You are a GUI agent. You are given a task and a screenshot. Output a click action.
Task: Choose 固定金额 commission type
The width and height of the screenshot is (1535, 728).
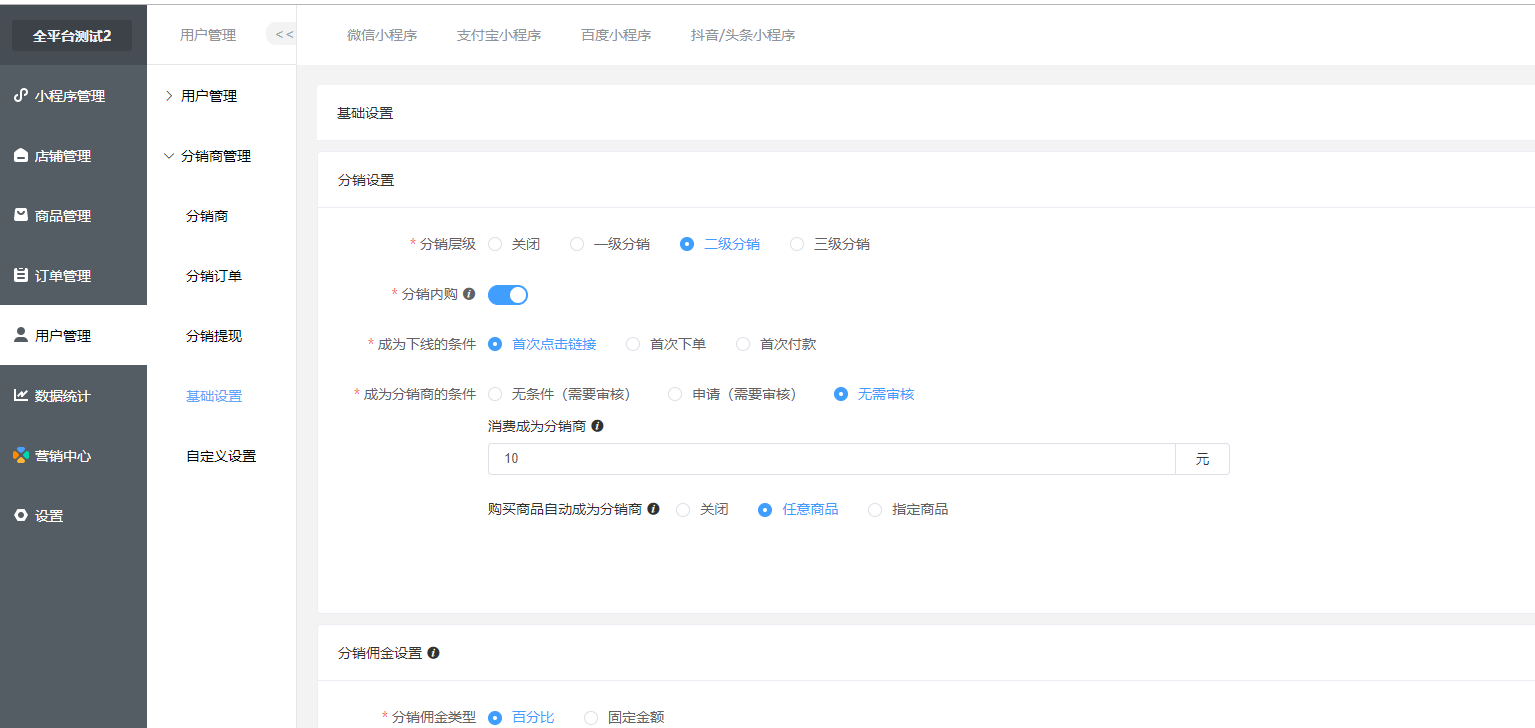(624, 717)
